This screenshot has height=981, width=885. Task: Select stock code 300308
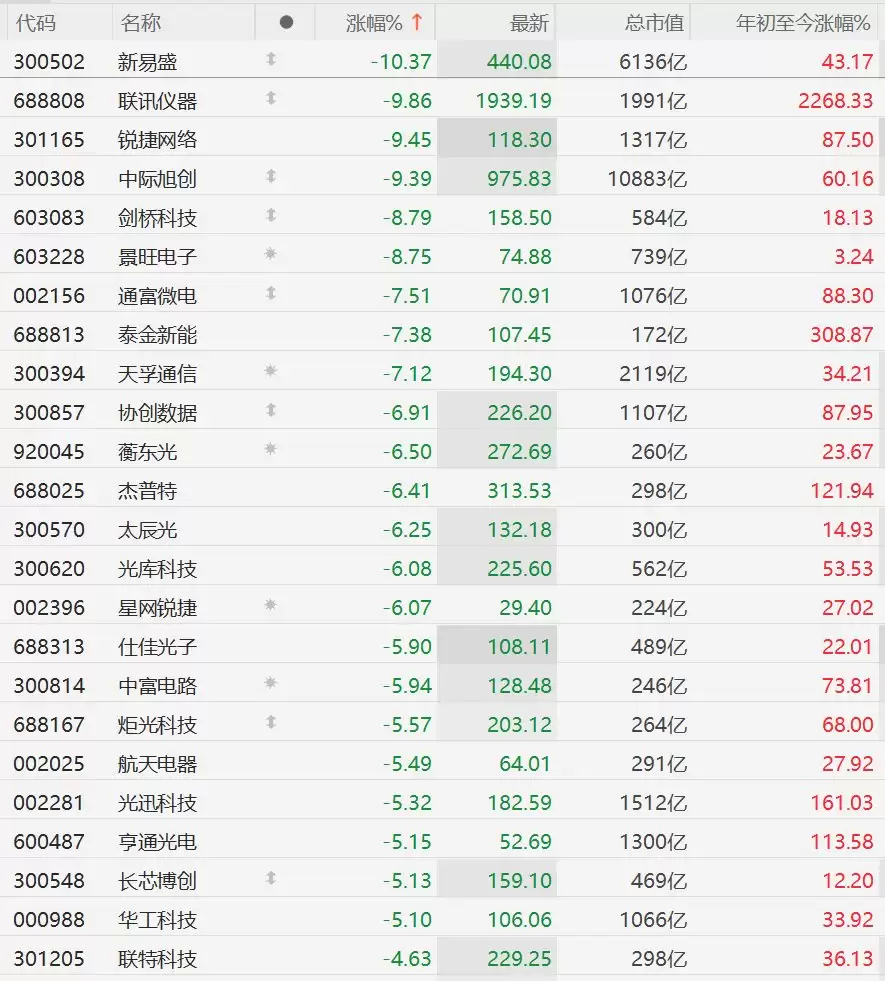coord(49,179)
